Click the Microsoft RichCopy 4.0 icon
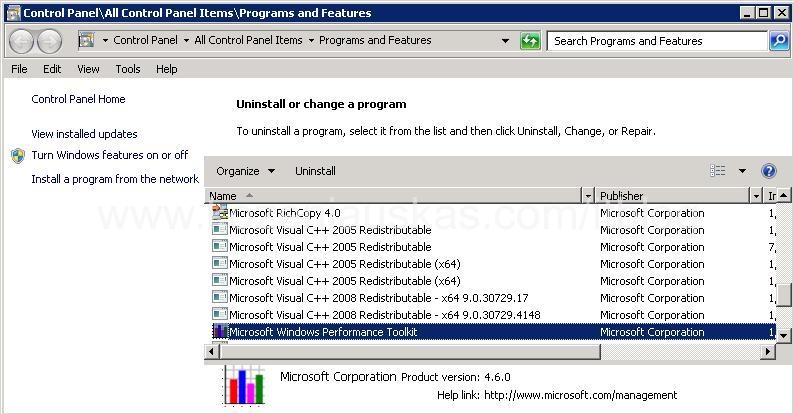This screenshot has width=794, height=414. (220, 213)
